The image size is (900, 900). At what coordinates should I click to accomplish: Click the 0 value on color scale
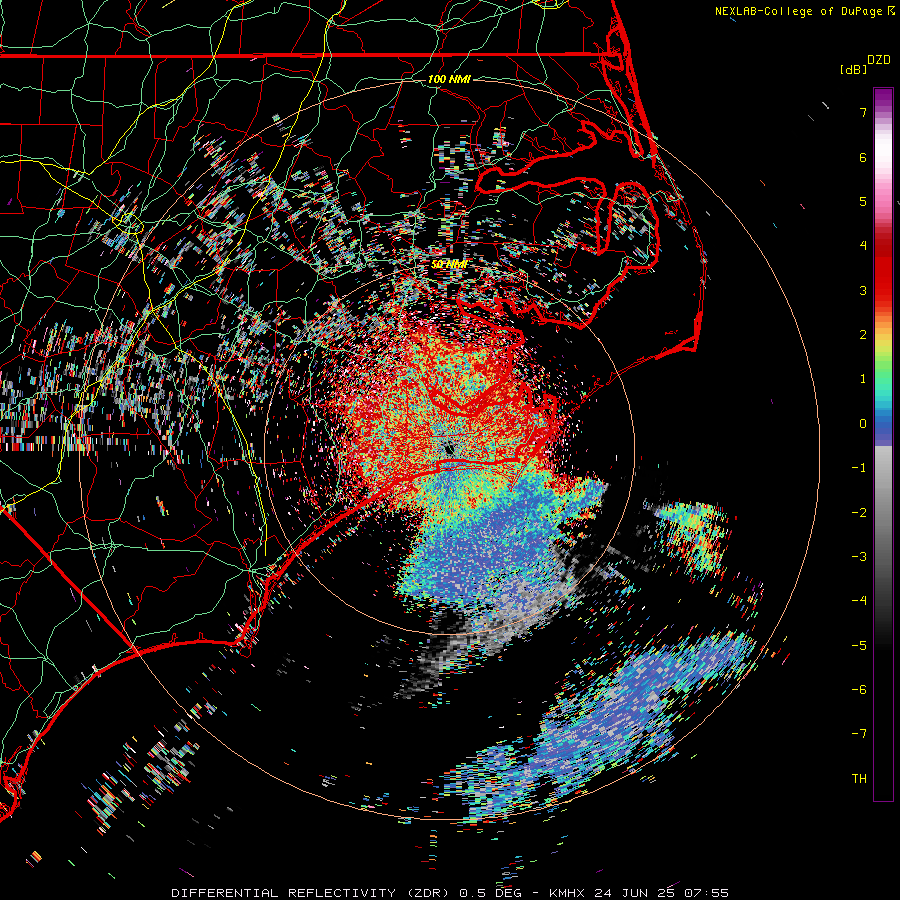[x=863, y=424]
